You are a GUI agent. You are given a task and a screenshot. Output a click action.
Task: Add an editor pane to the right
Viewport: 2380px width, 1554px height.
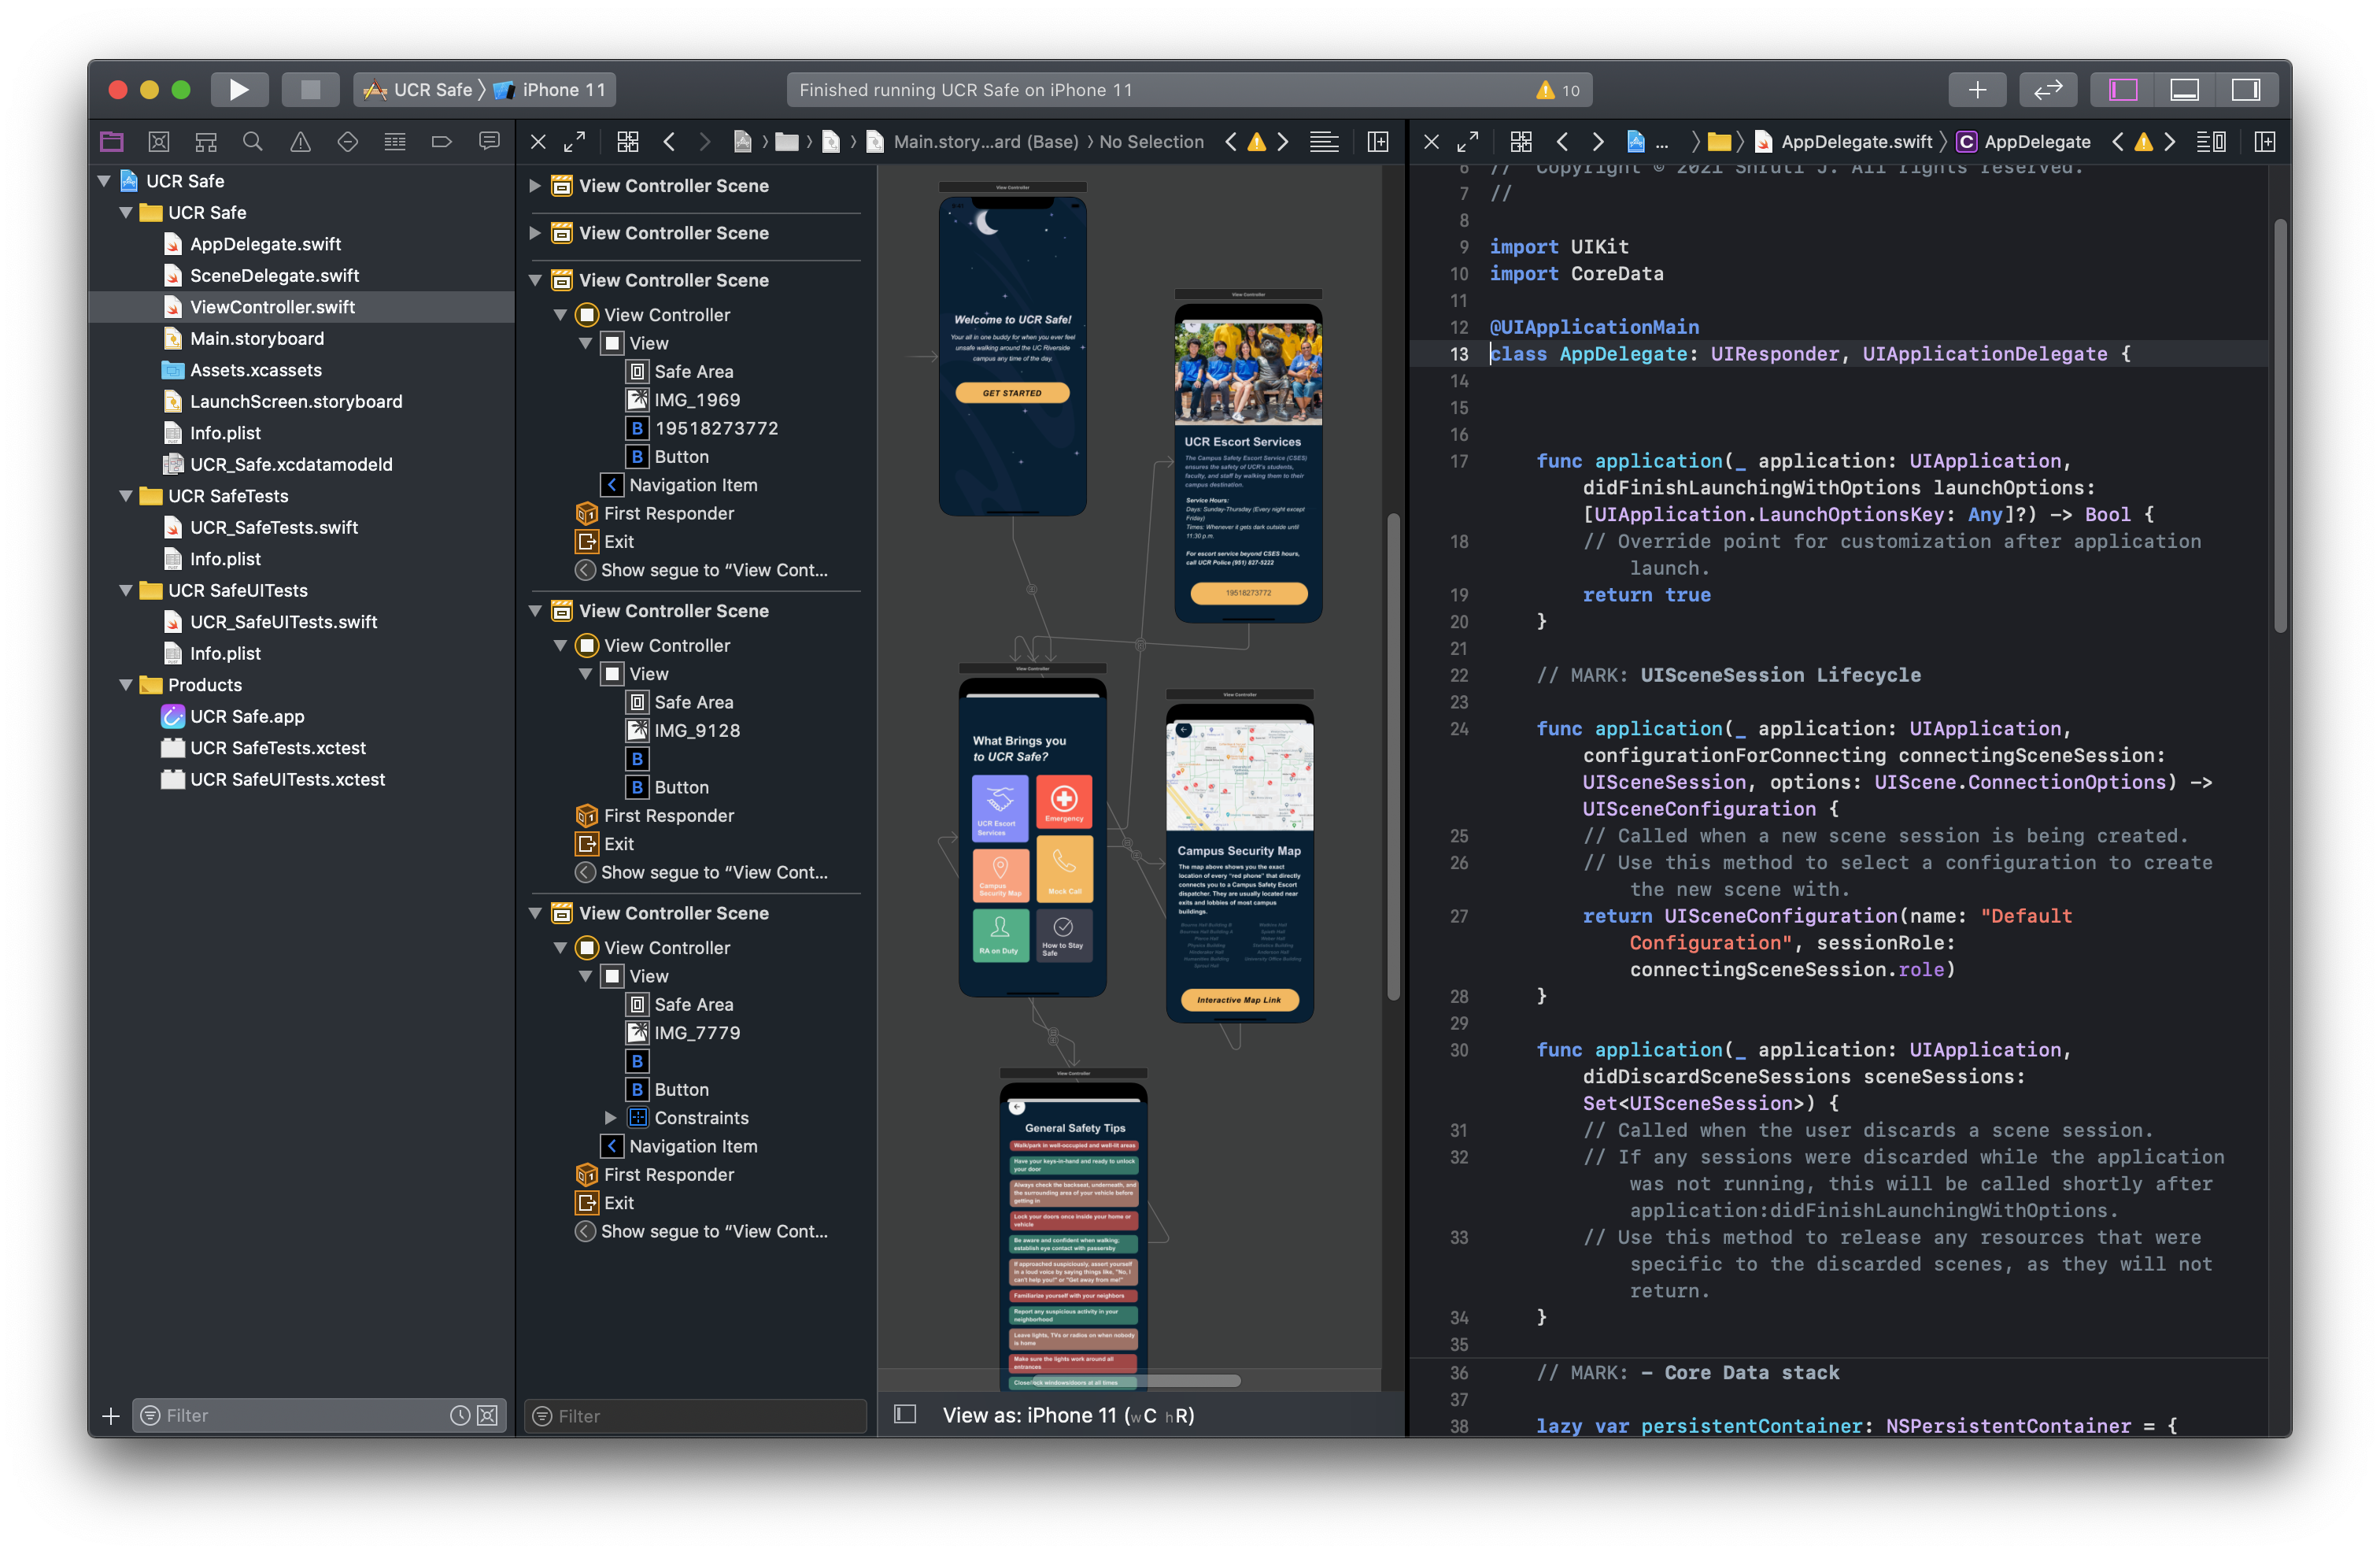2265,142
